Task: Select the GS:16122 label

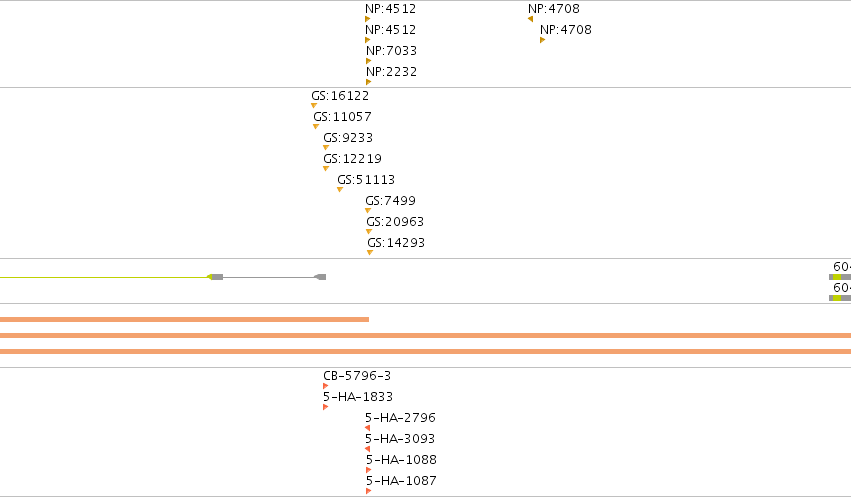Action: [x=340, y=96]
